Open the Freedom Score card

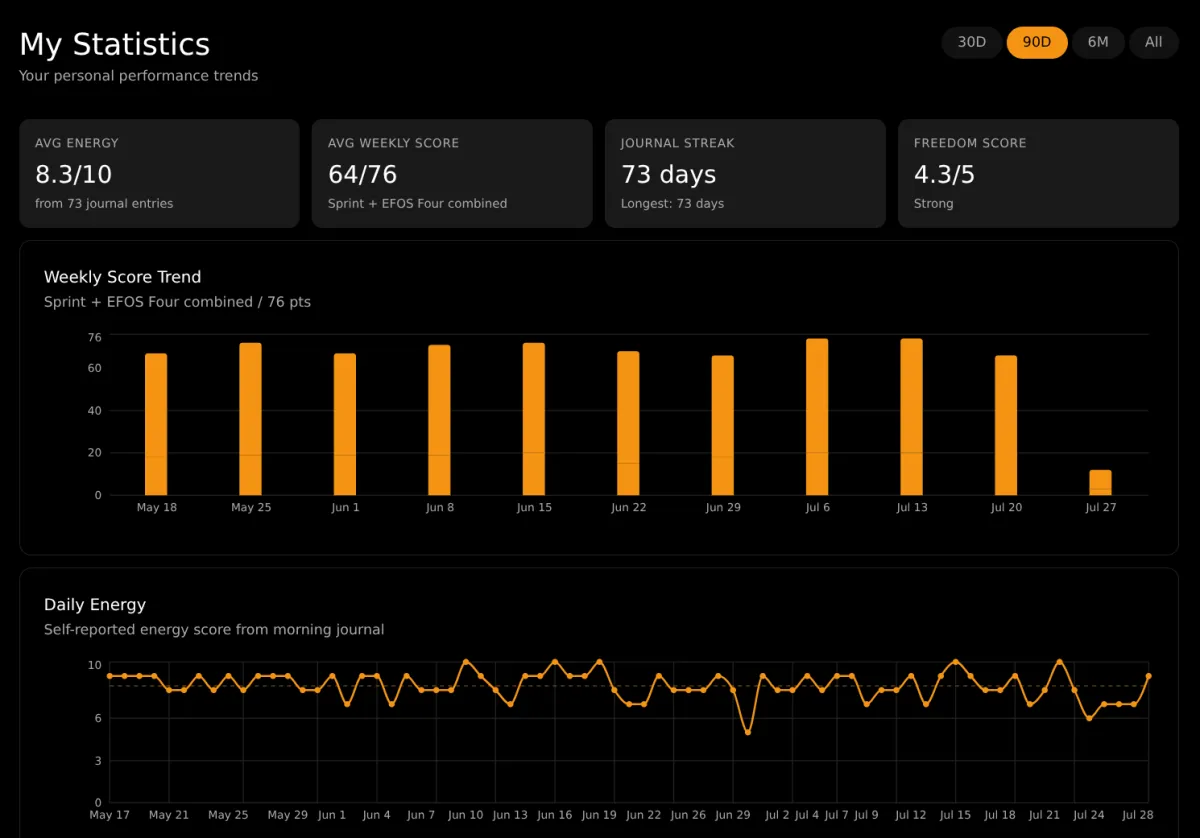1038,174
